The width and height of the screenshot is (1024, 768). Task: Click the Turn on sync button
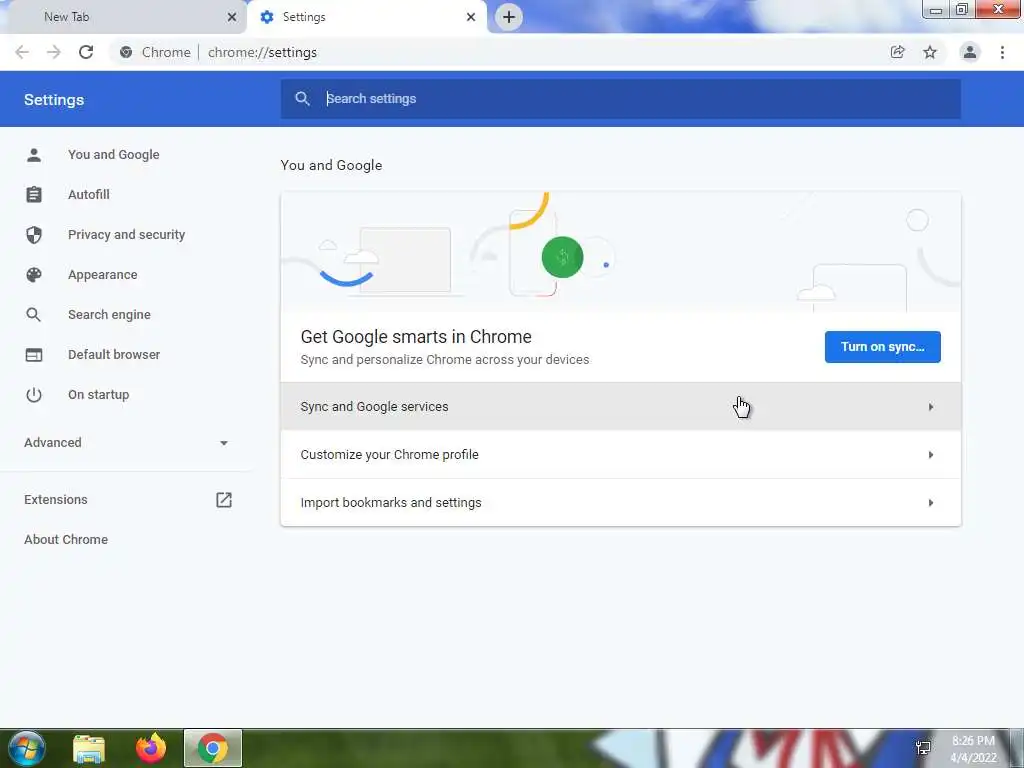pos(882,347)
